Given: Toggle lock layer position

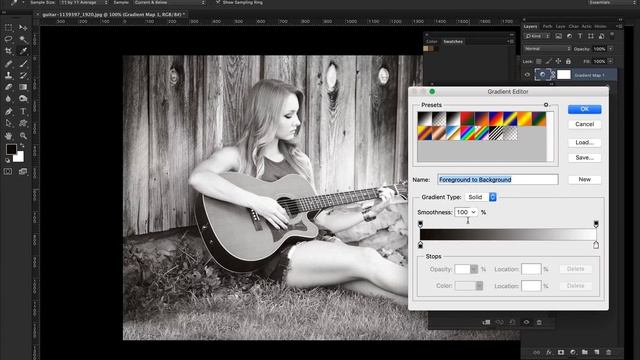Looking at the screenshot, I should (558, 61).
